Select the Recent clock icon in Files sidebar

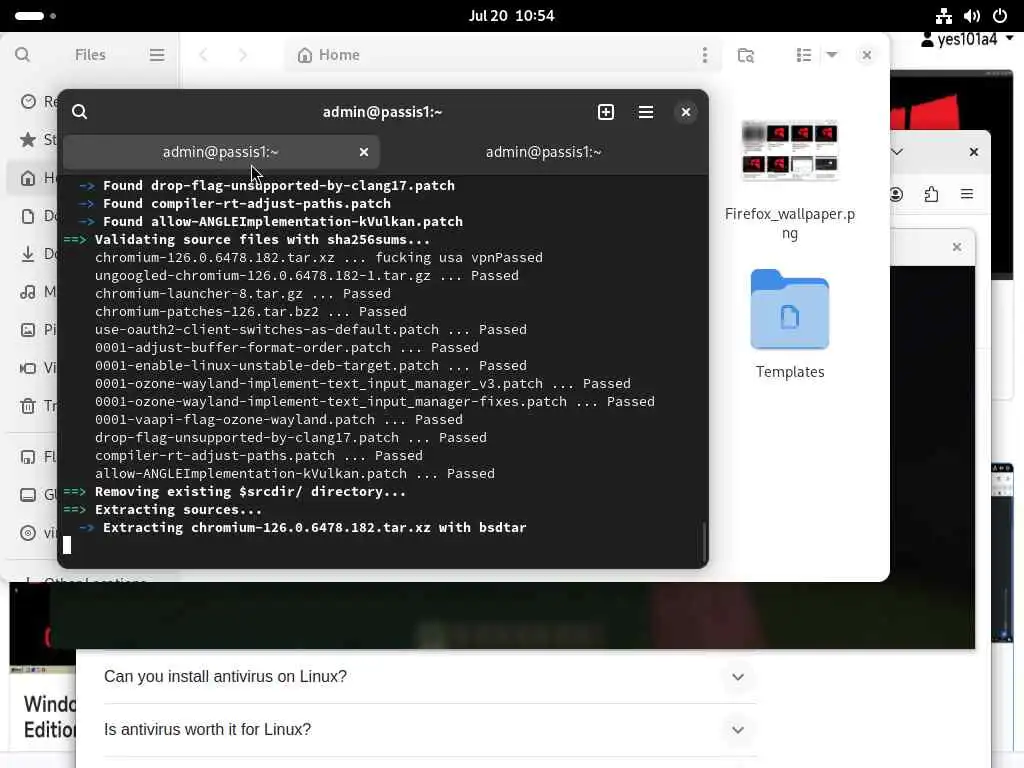[28, 101]
